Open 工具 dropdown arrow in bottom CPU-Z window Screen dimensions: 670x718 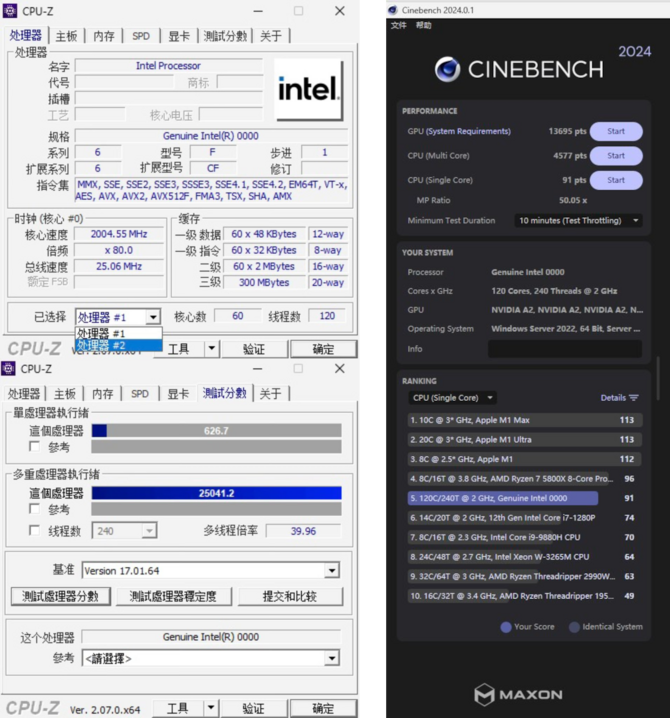[211, 708]
